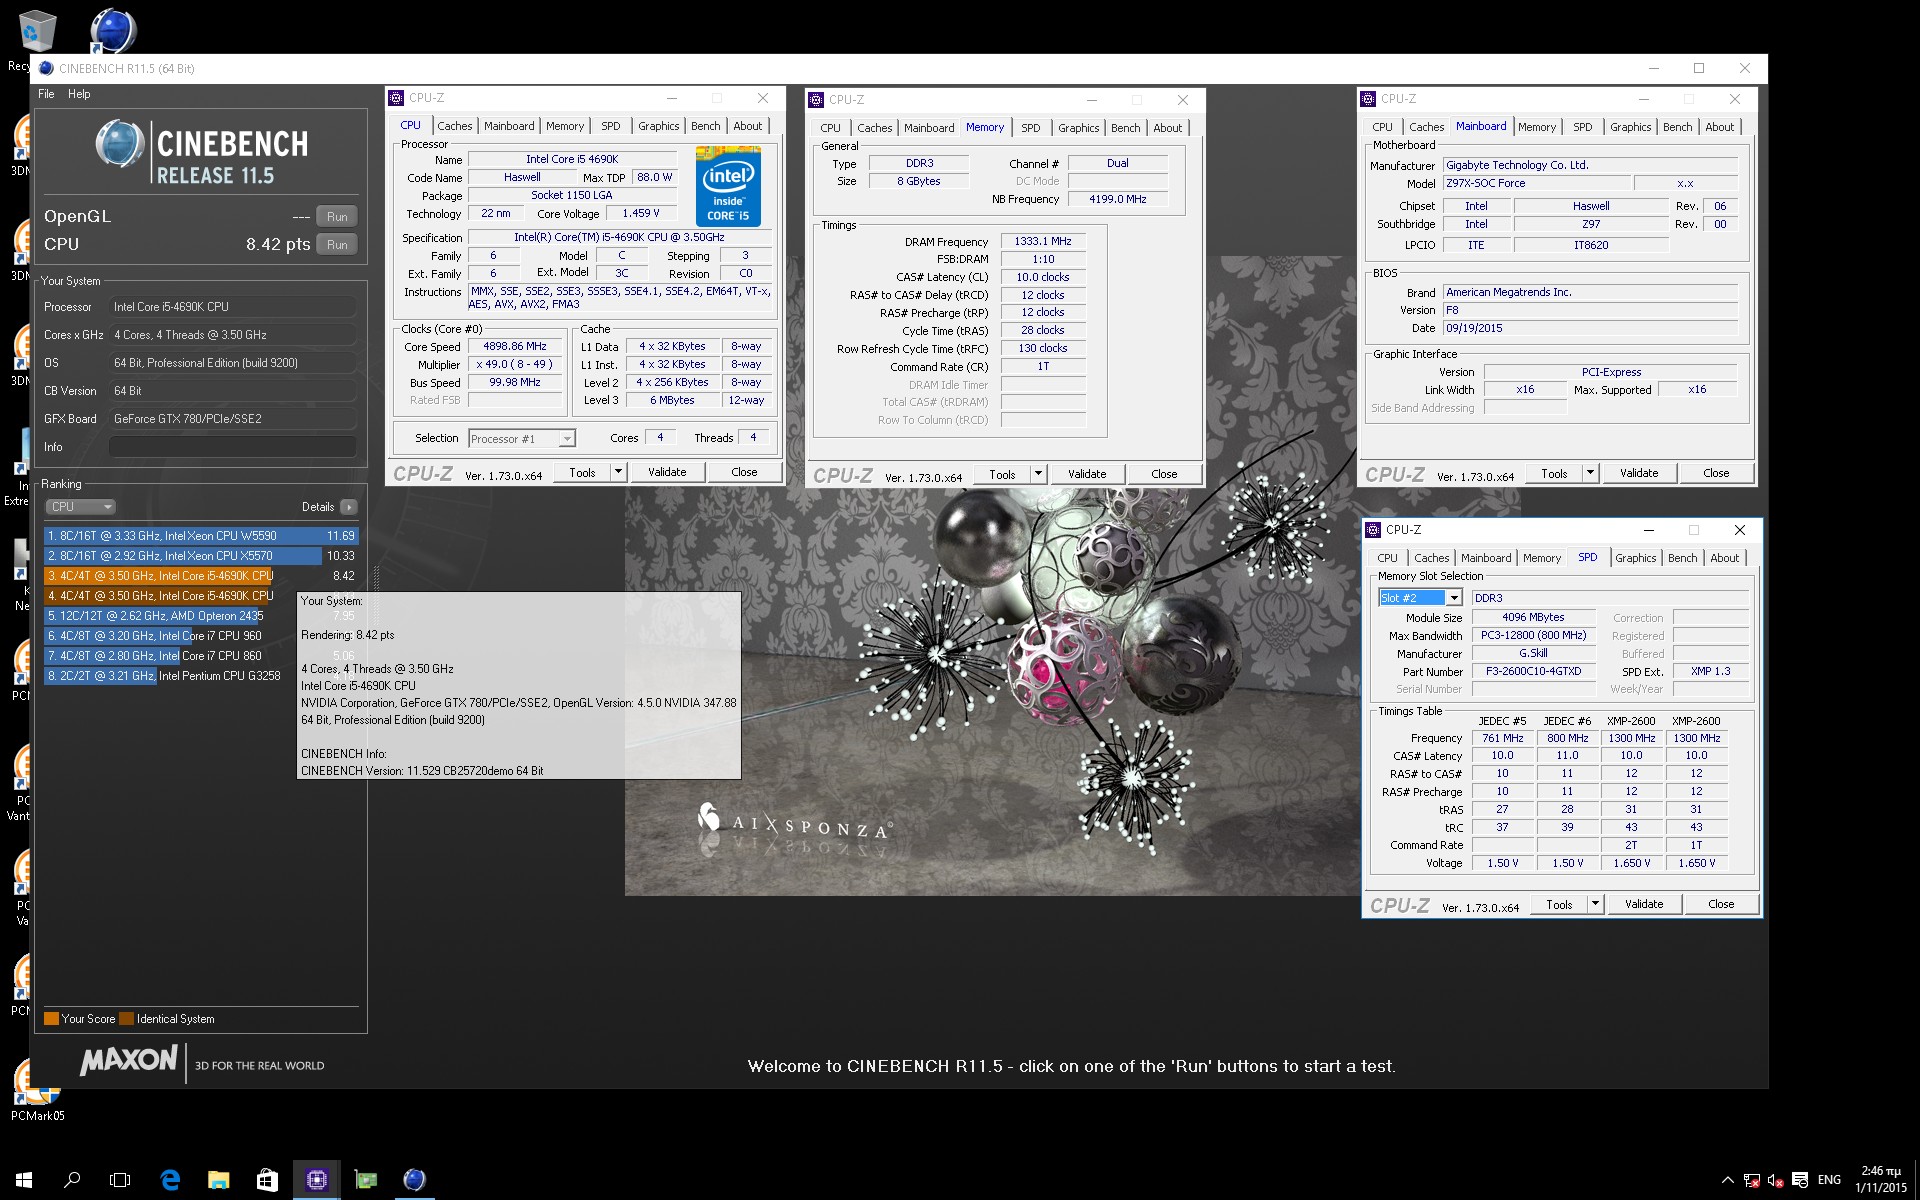Run the OpenGL benchmark
The image size is (1920, 1200).
click(337, 217)
